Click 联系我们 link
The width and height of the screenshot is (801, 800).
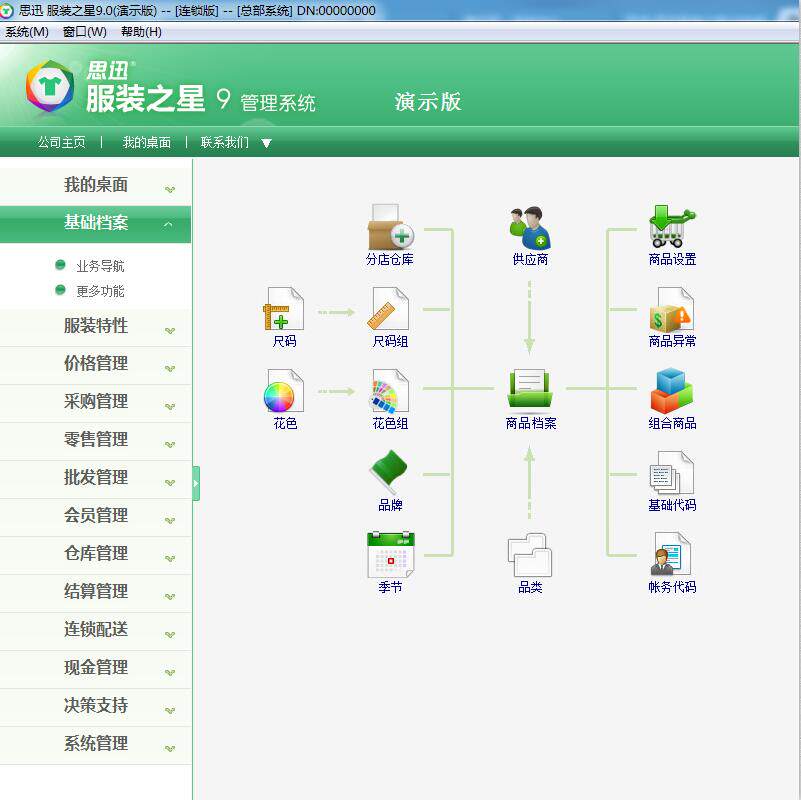click(x=225, y=142)
